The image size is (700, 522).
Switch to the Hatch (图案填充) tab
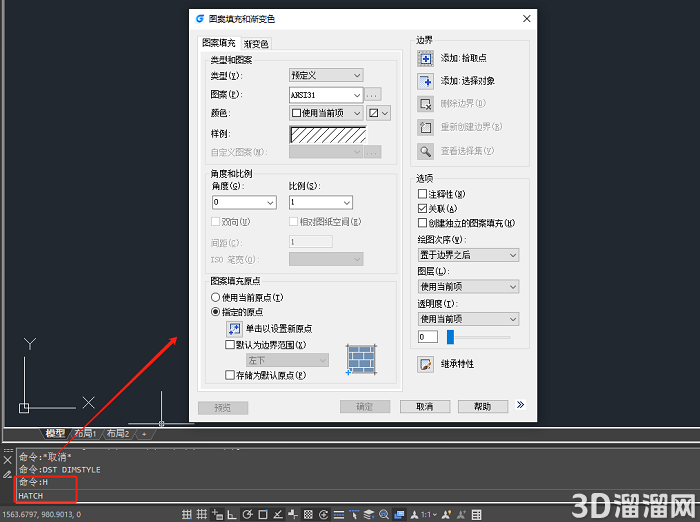[x=219, y=43]
